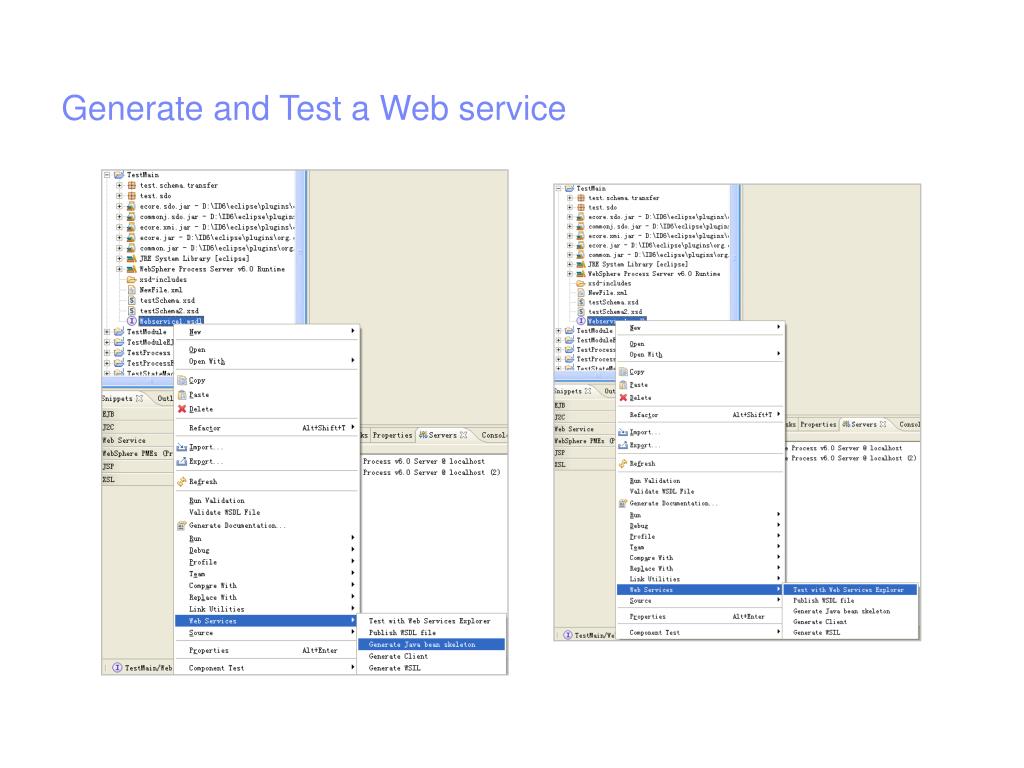Click Webservice1.wsdl interface icon in left screenshot

pyautogui.click(x=131, y=321)
